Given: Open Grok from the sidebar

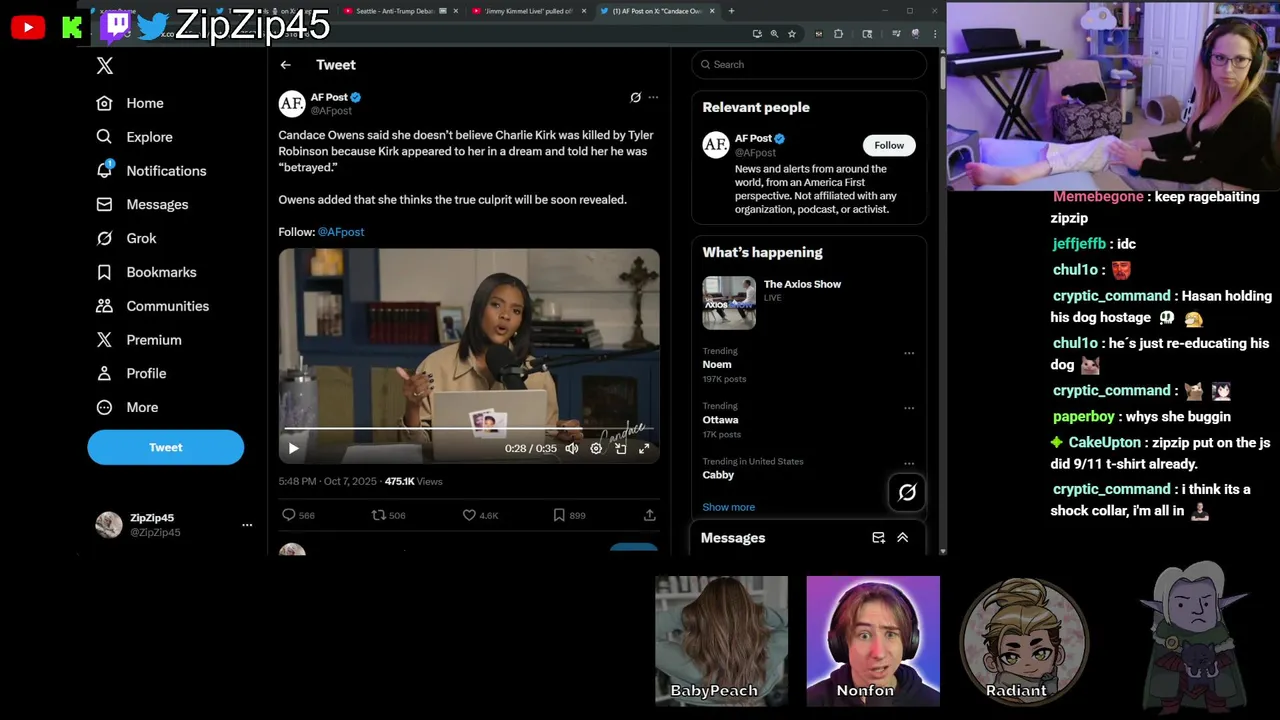Looking at the screenshot, I should tap(126, 238).
